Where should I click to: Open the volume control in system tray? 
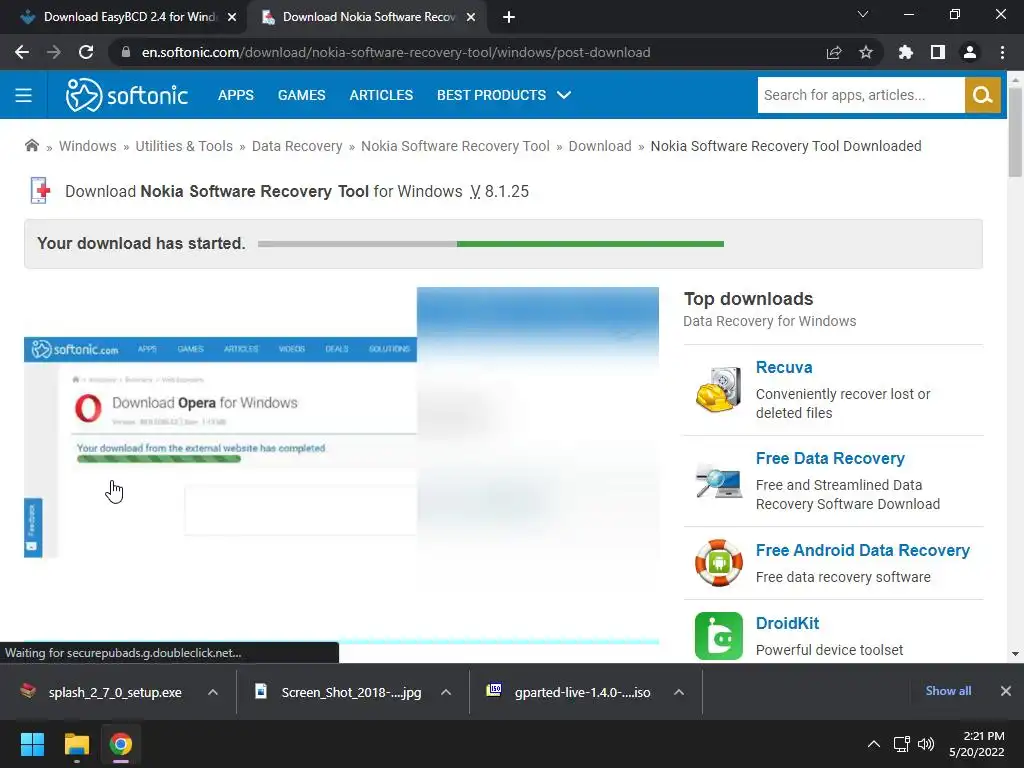[x=926, y=744]
